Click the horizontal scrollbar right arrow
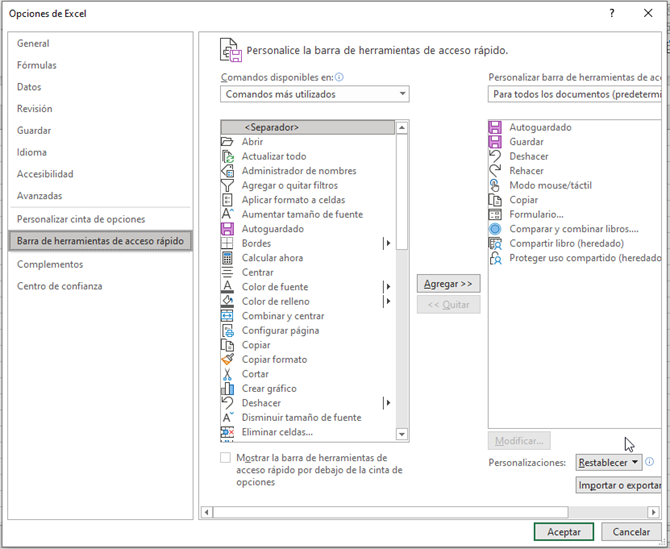 click(x=653, y=512)
